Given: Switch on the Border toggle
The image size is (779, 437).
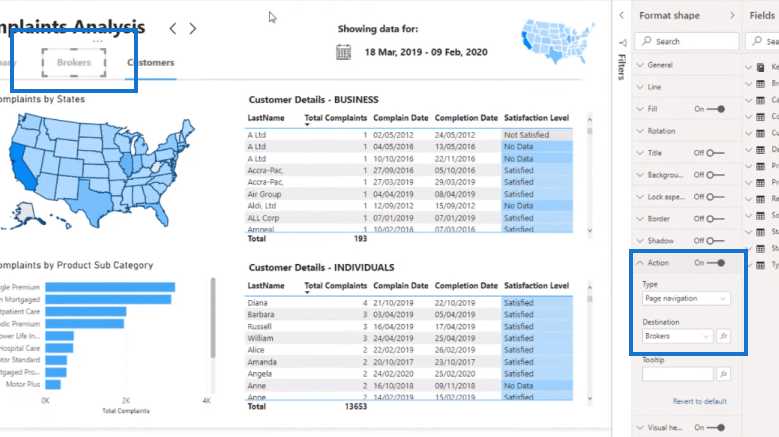Looking at the screenshot, I should pos(716,219).
